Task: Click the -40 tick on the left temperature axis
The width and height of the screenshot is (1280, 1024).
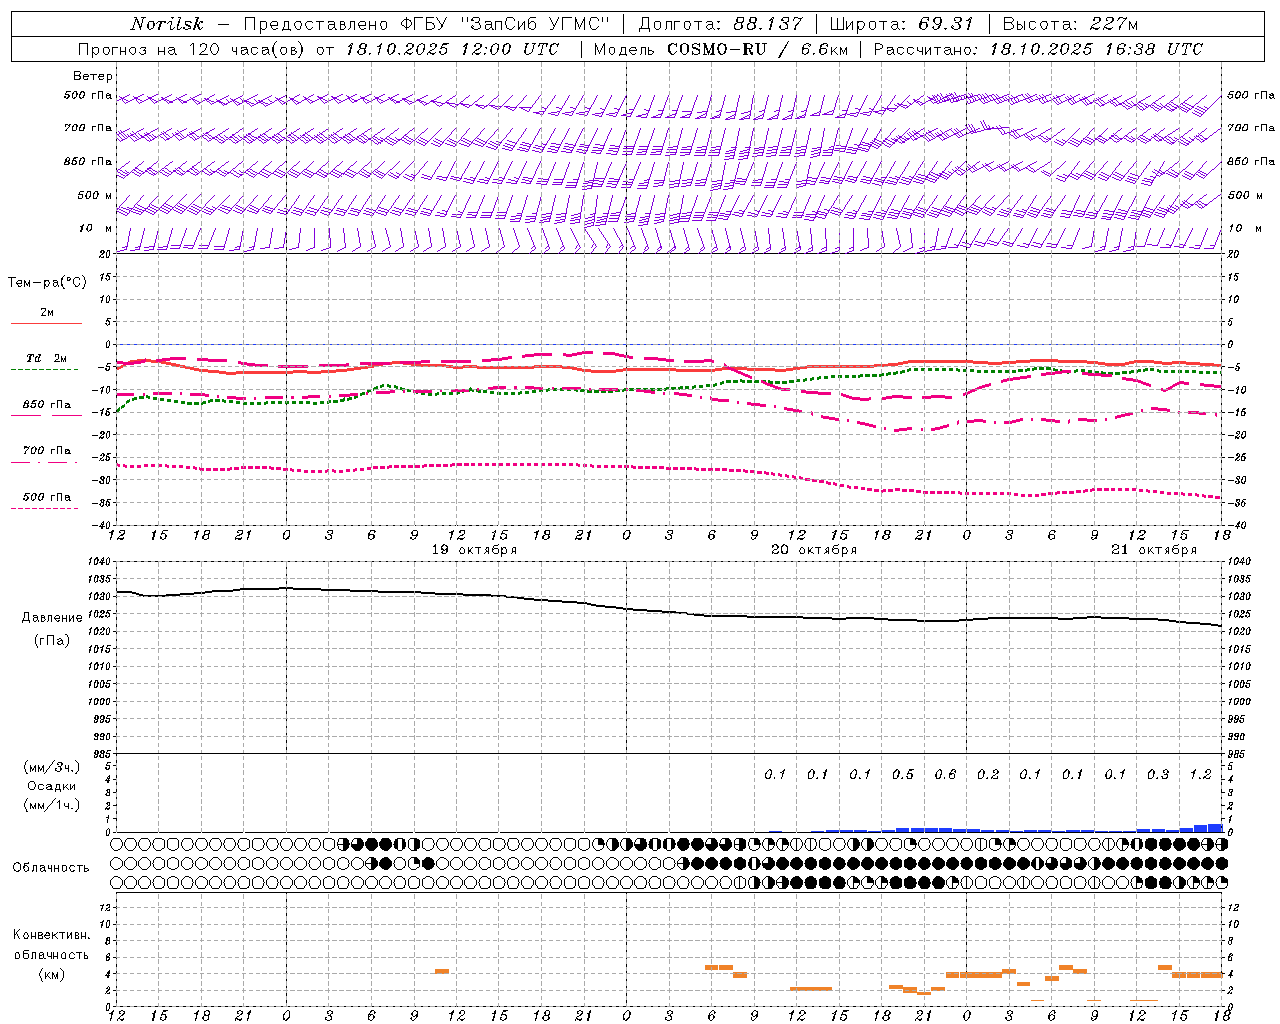Action: 103,525
